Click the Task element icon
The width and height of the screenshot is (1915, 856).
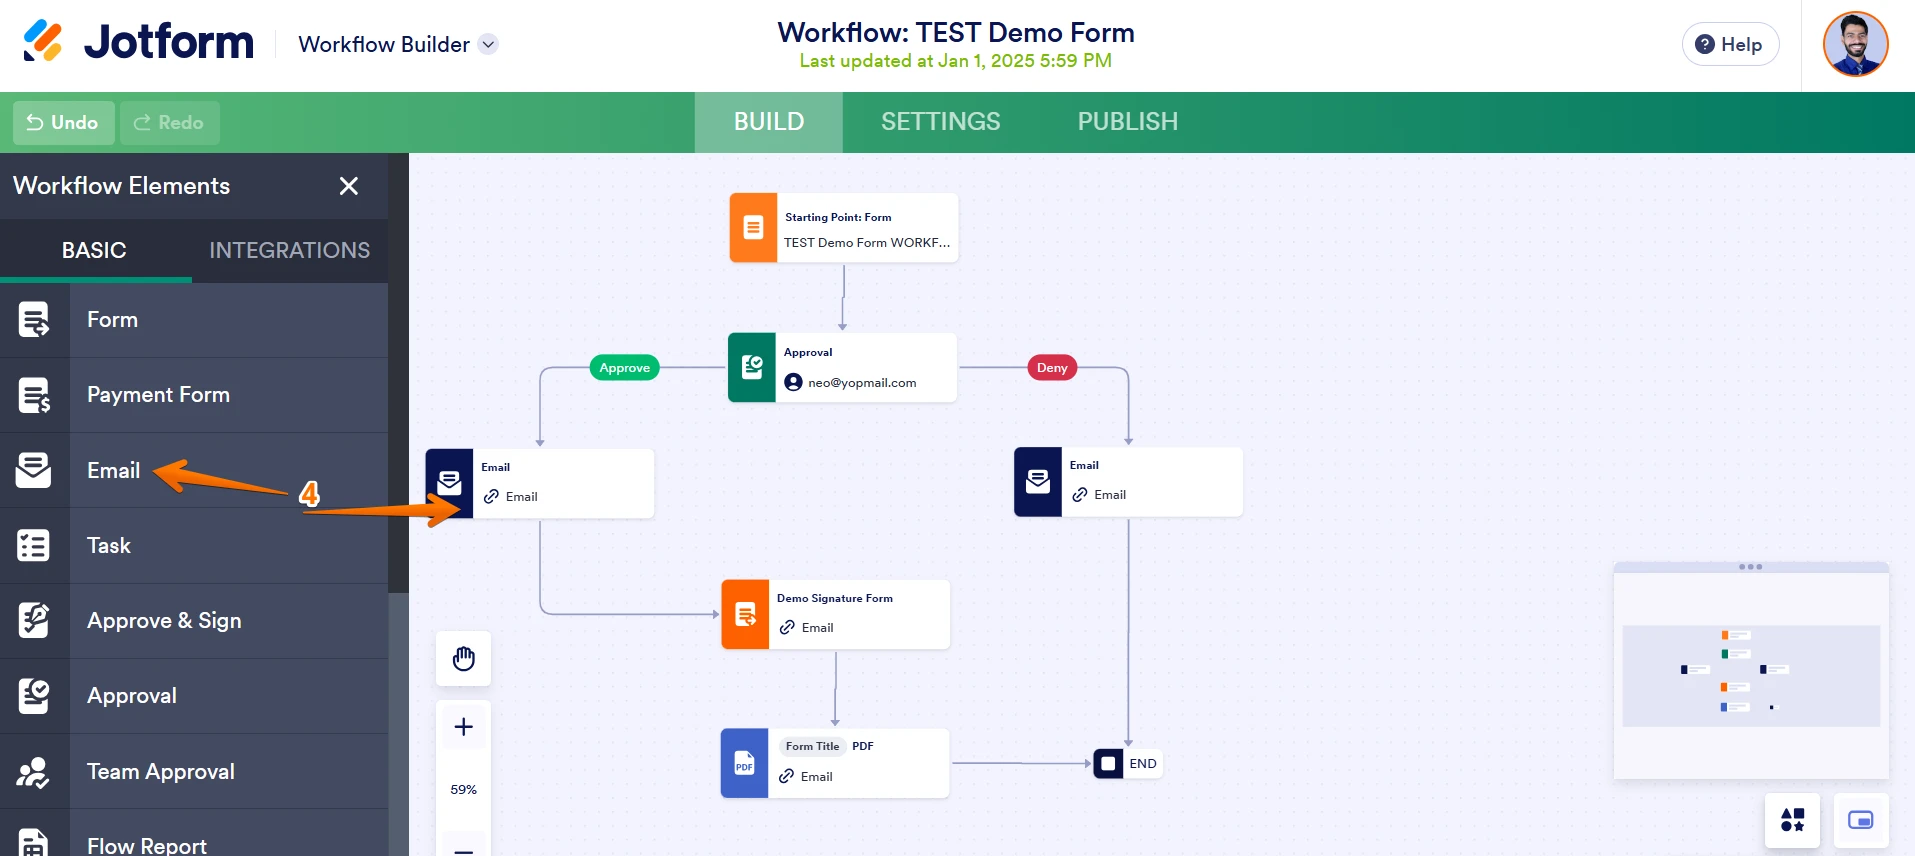[34, 546]
